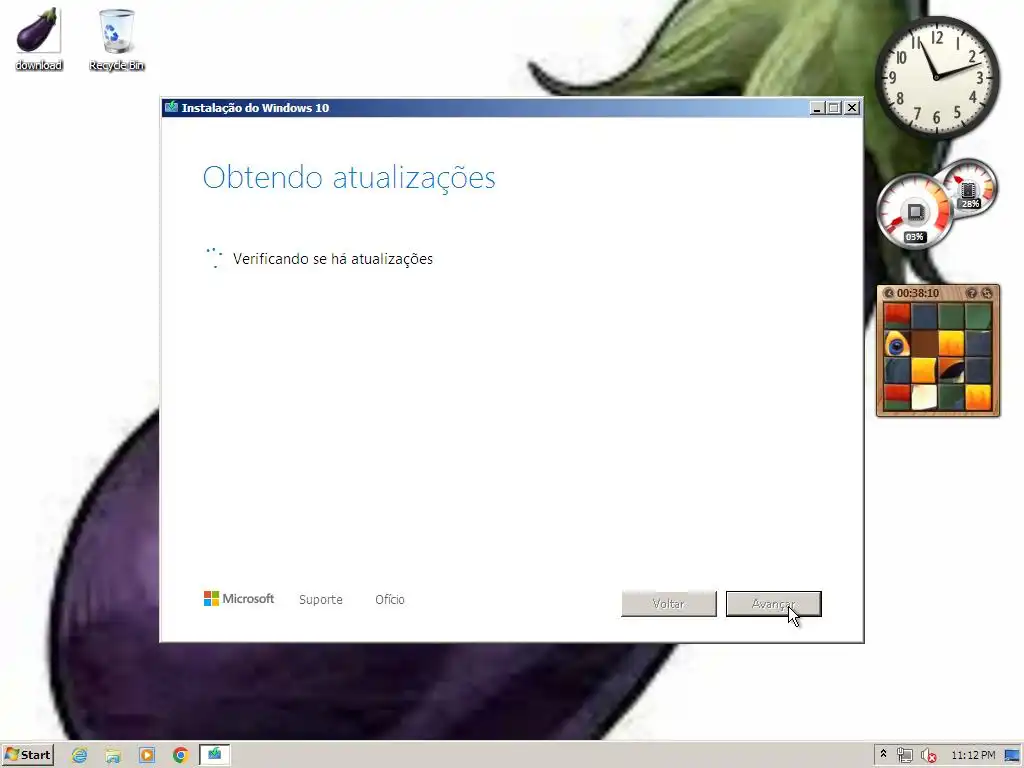Open the clock showing 11:12 PM

tap(973, 756)
